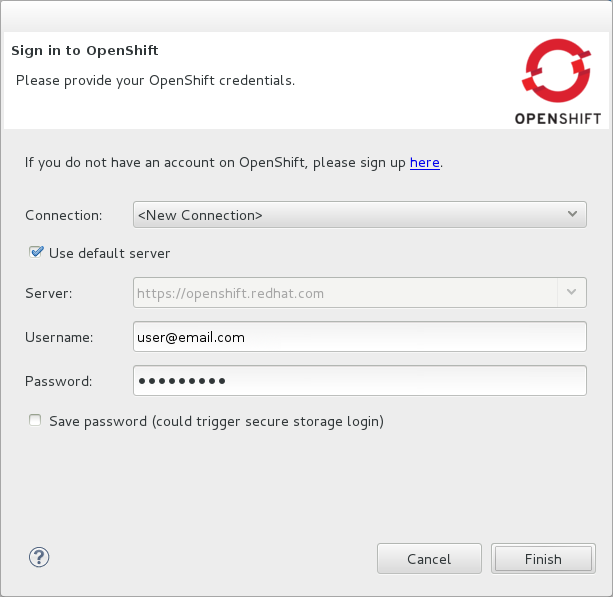Click the "Password:" label
Screen dimensions: 613x597
58,381
